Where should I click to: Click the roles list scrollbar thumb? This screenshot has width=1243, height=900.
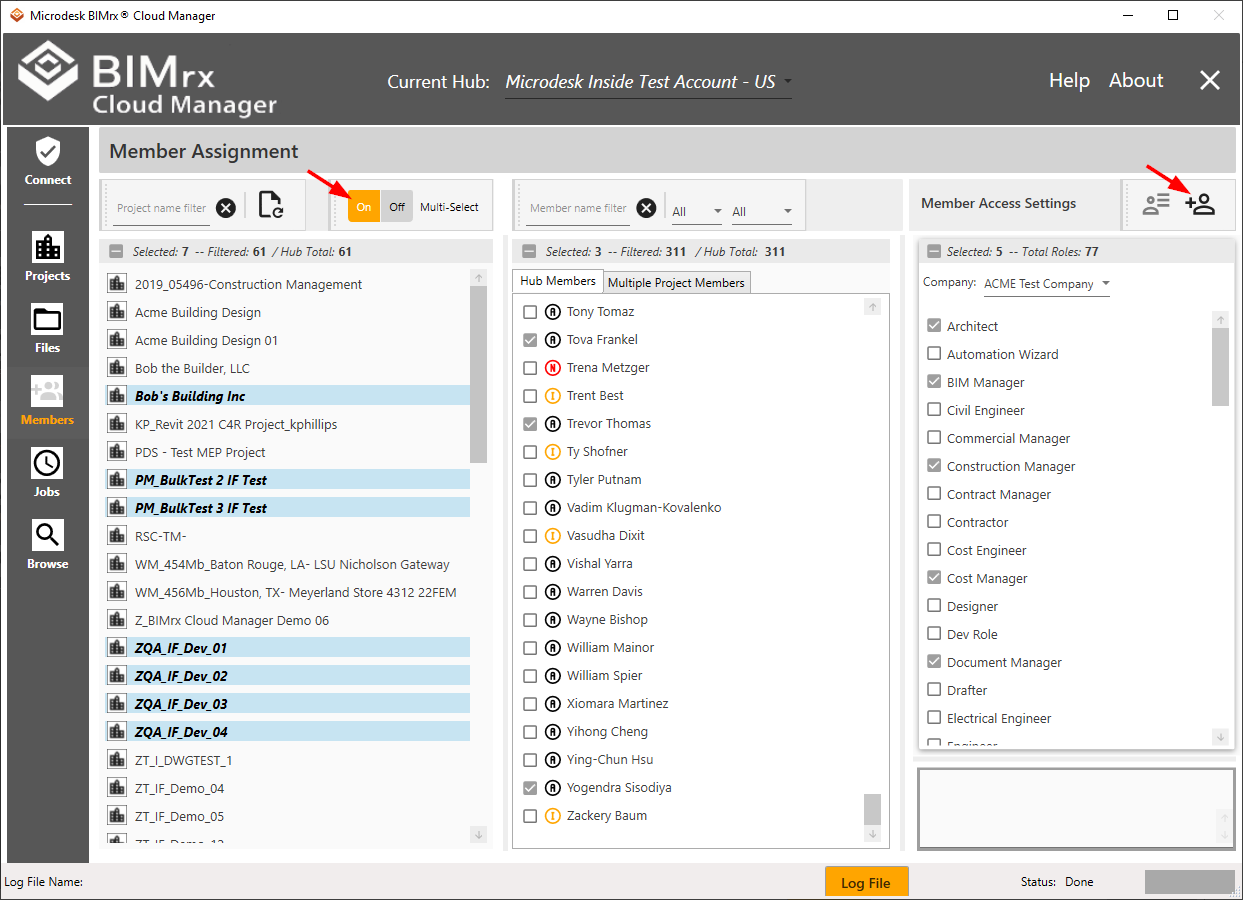click(x=1220, y=366)
